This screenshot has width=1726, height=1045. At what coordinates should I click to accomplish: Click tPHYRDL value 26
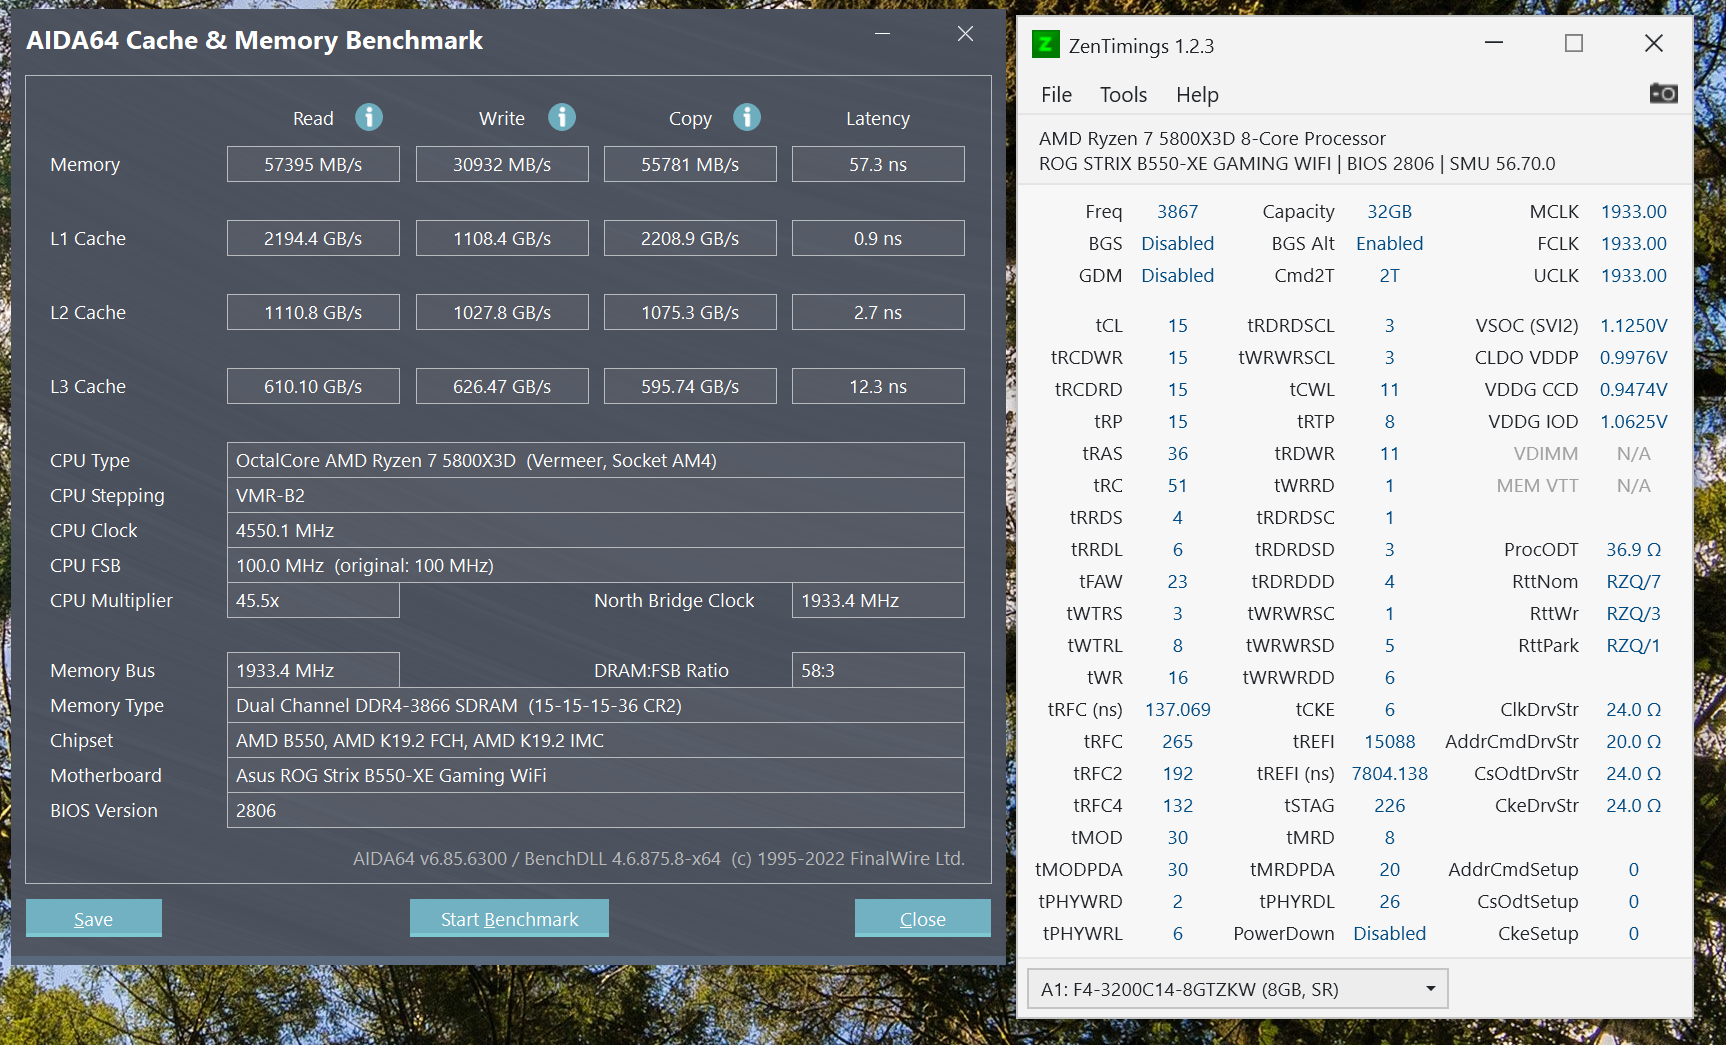1389,902
